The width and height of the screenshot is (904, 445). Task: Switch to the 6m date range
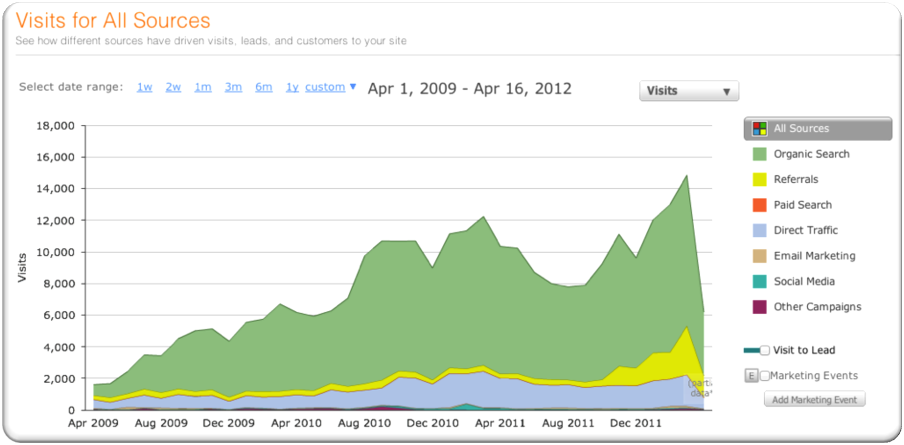(263, 87)
